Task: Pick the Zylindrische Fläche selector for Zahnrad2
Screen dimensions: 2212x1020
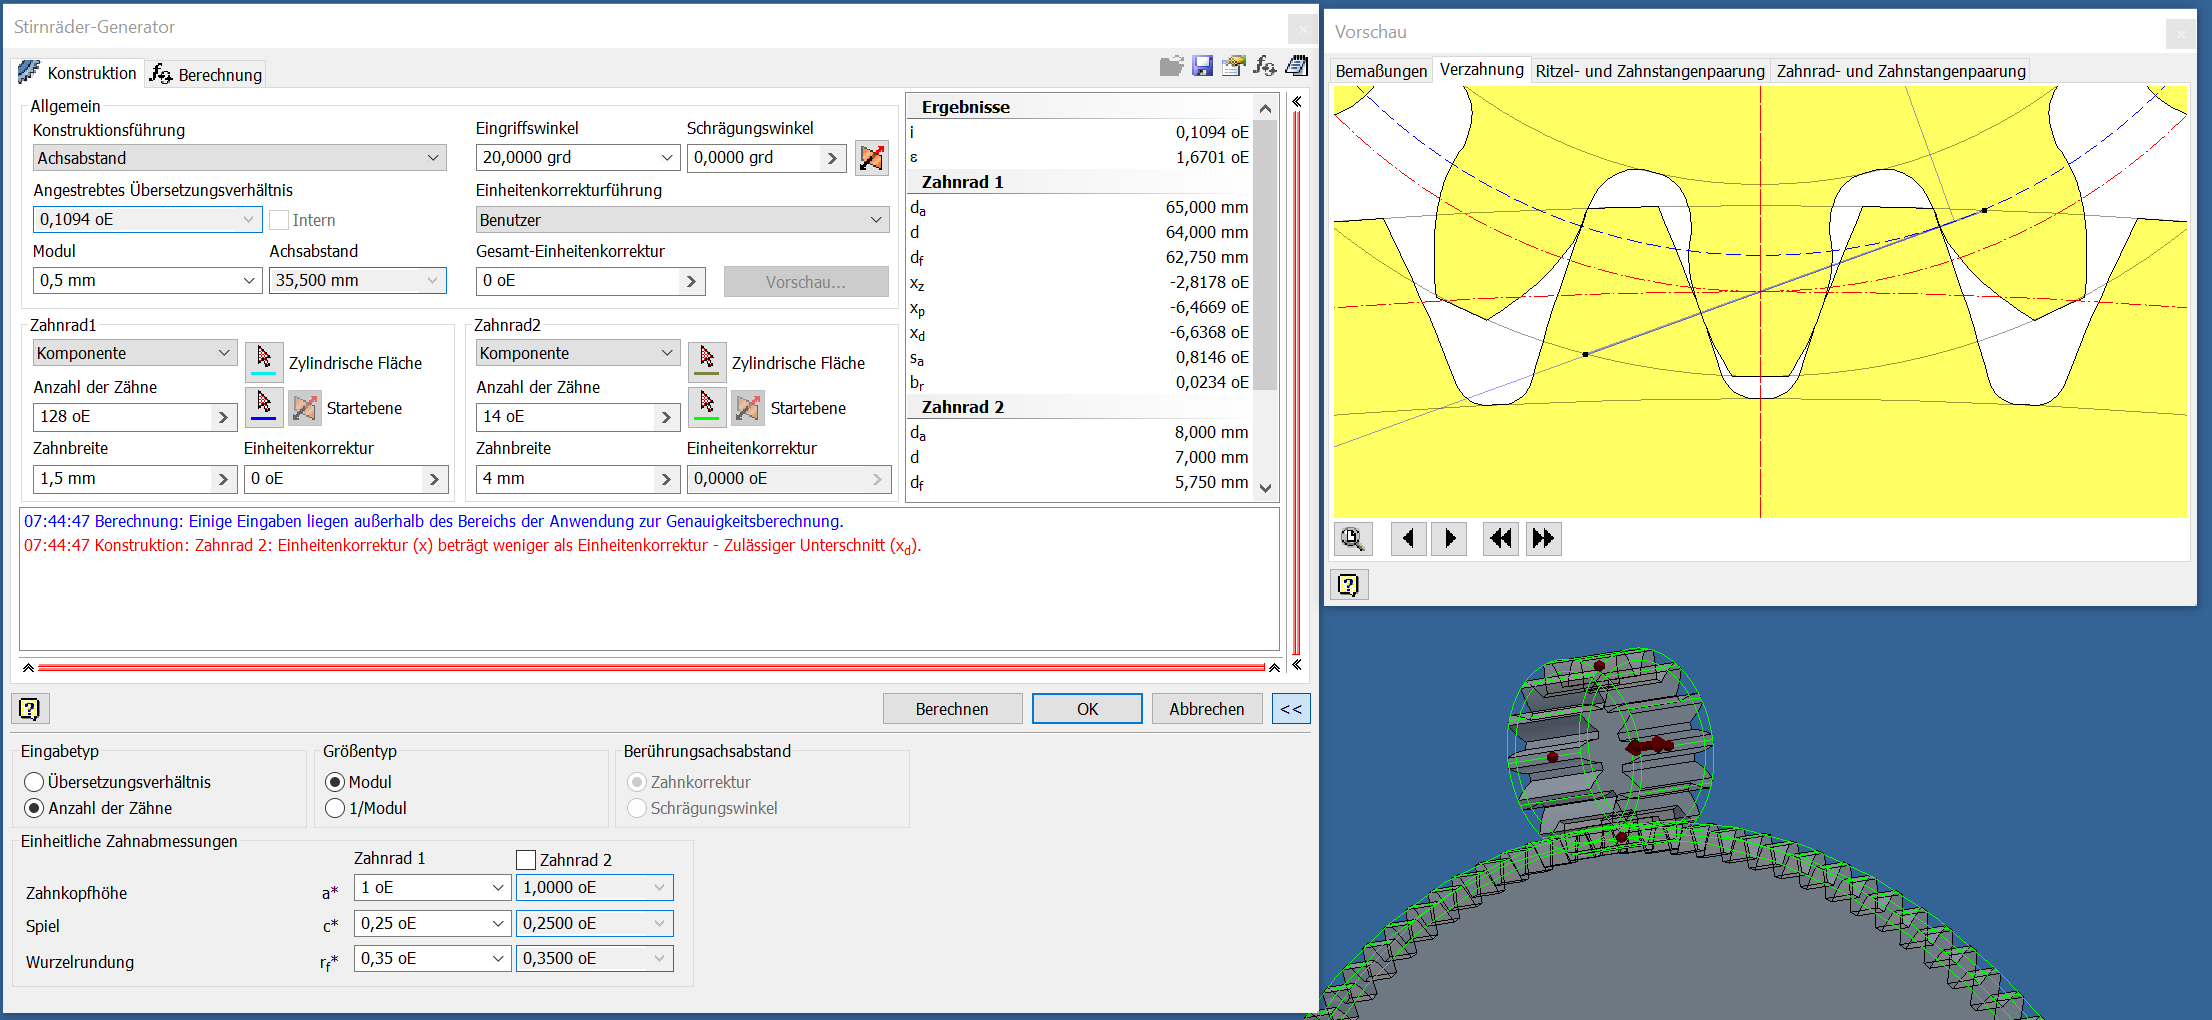Action: pyautogui.click(x=707, y=360)
